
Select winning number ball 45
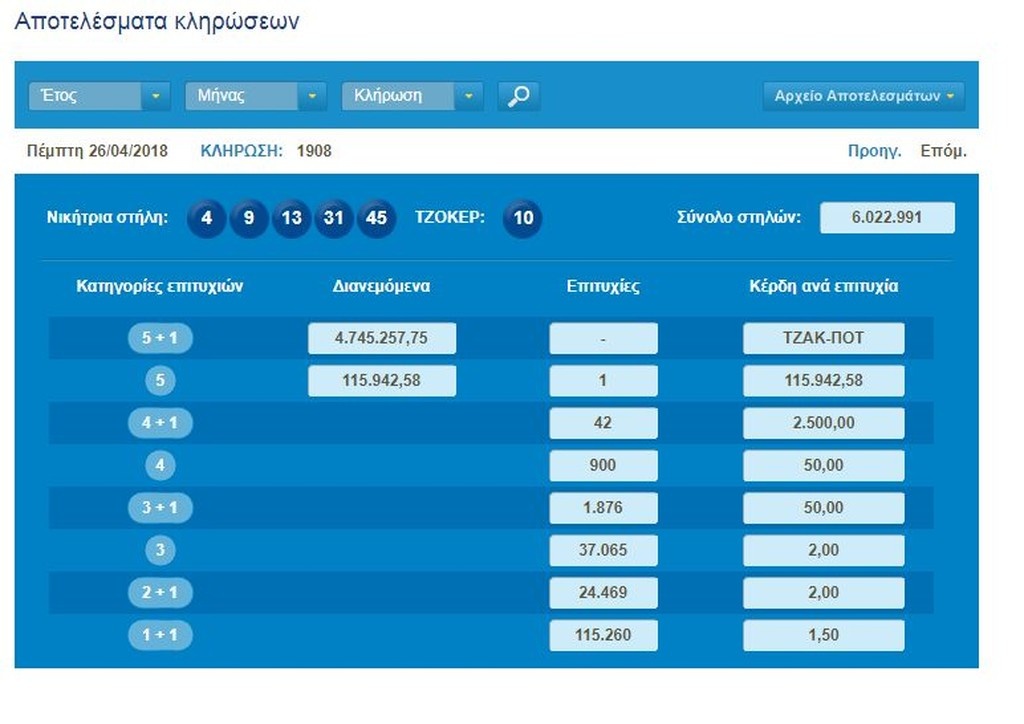[376, 218]
